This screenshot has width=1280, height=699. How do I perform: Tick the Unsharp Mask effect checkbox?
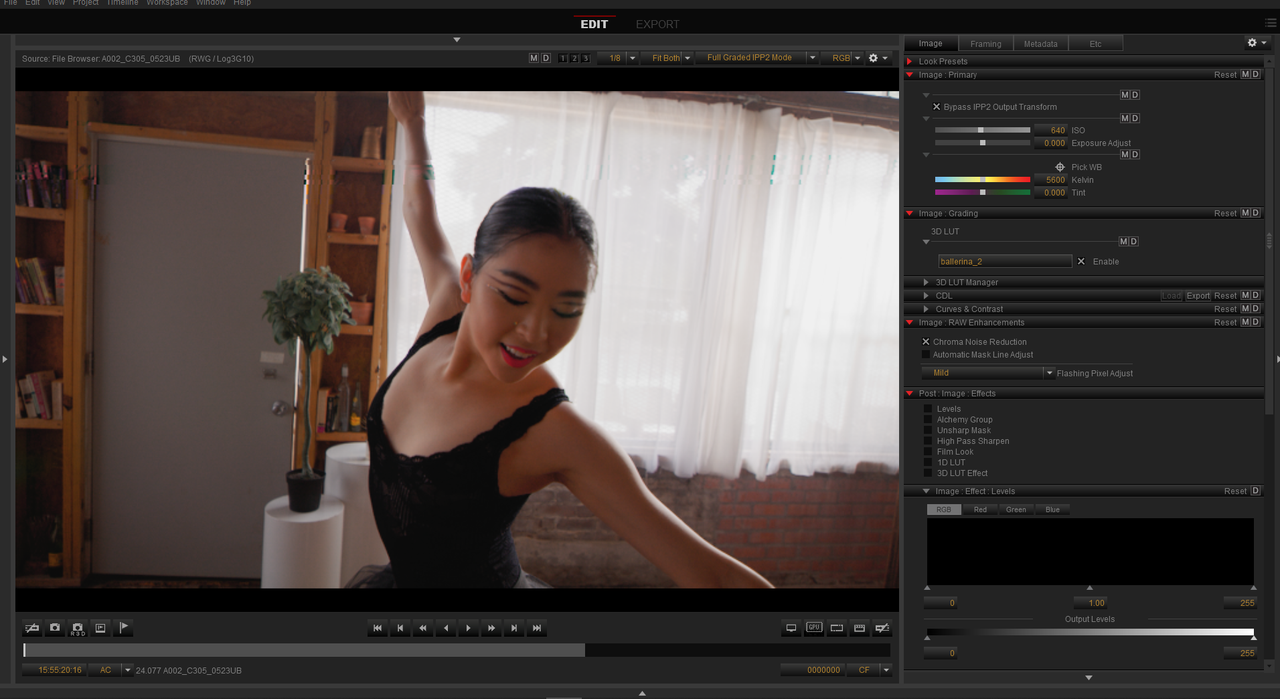pyautogui.click(x=929, y=431)
